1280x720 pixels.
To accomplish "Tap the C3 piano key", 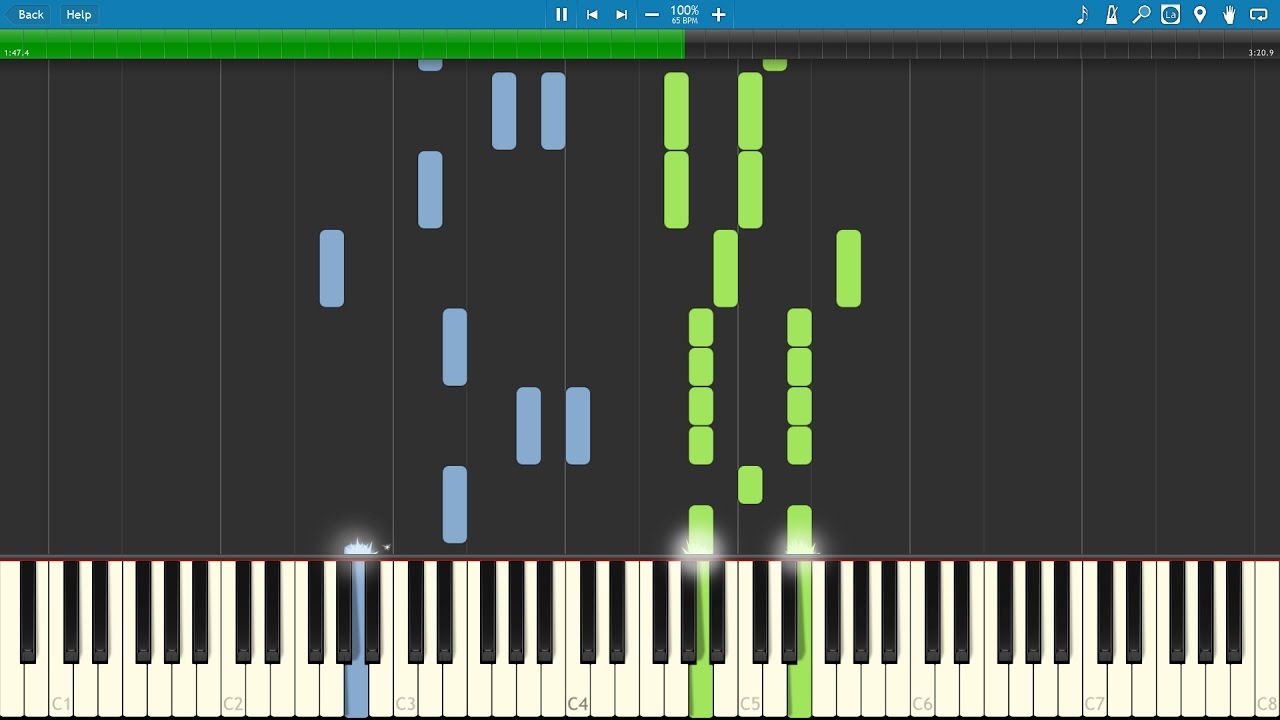I will 405,690.
